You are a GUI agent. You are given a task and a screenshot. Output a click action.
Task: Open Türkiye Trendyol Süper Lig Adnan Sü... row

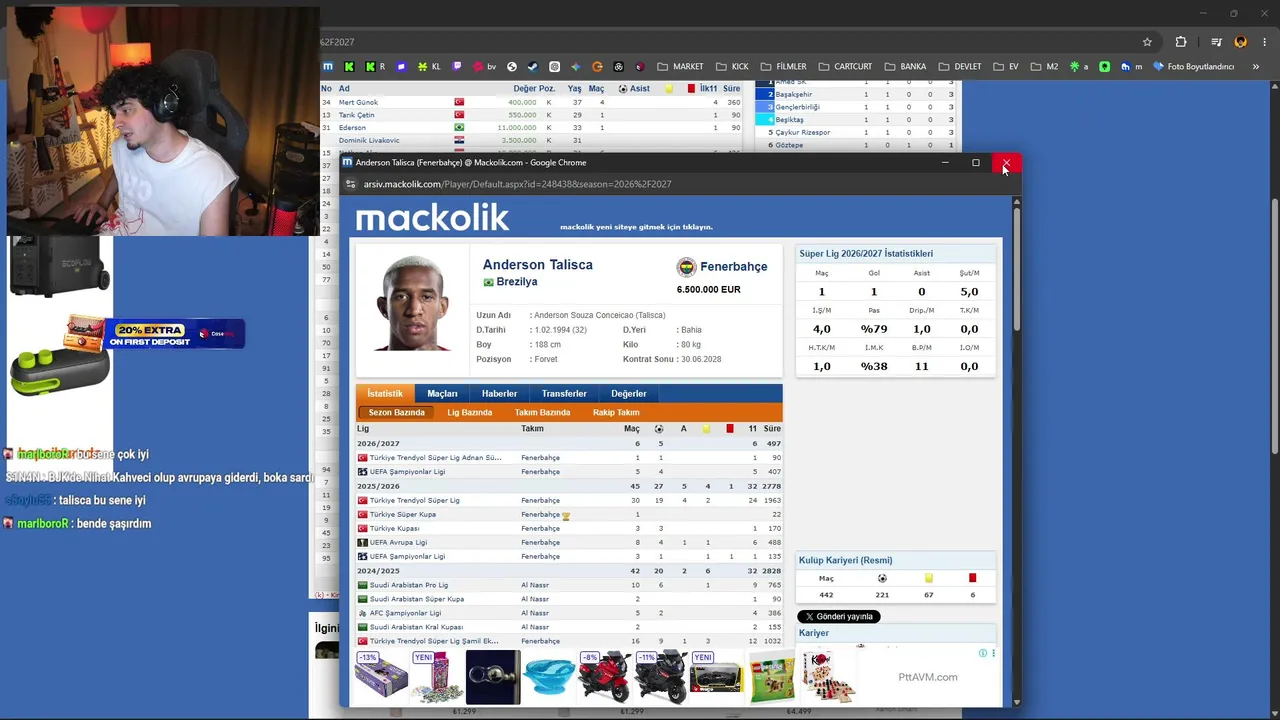(569, 458)
